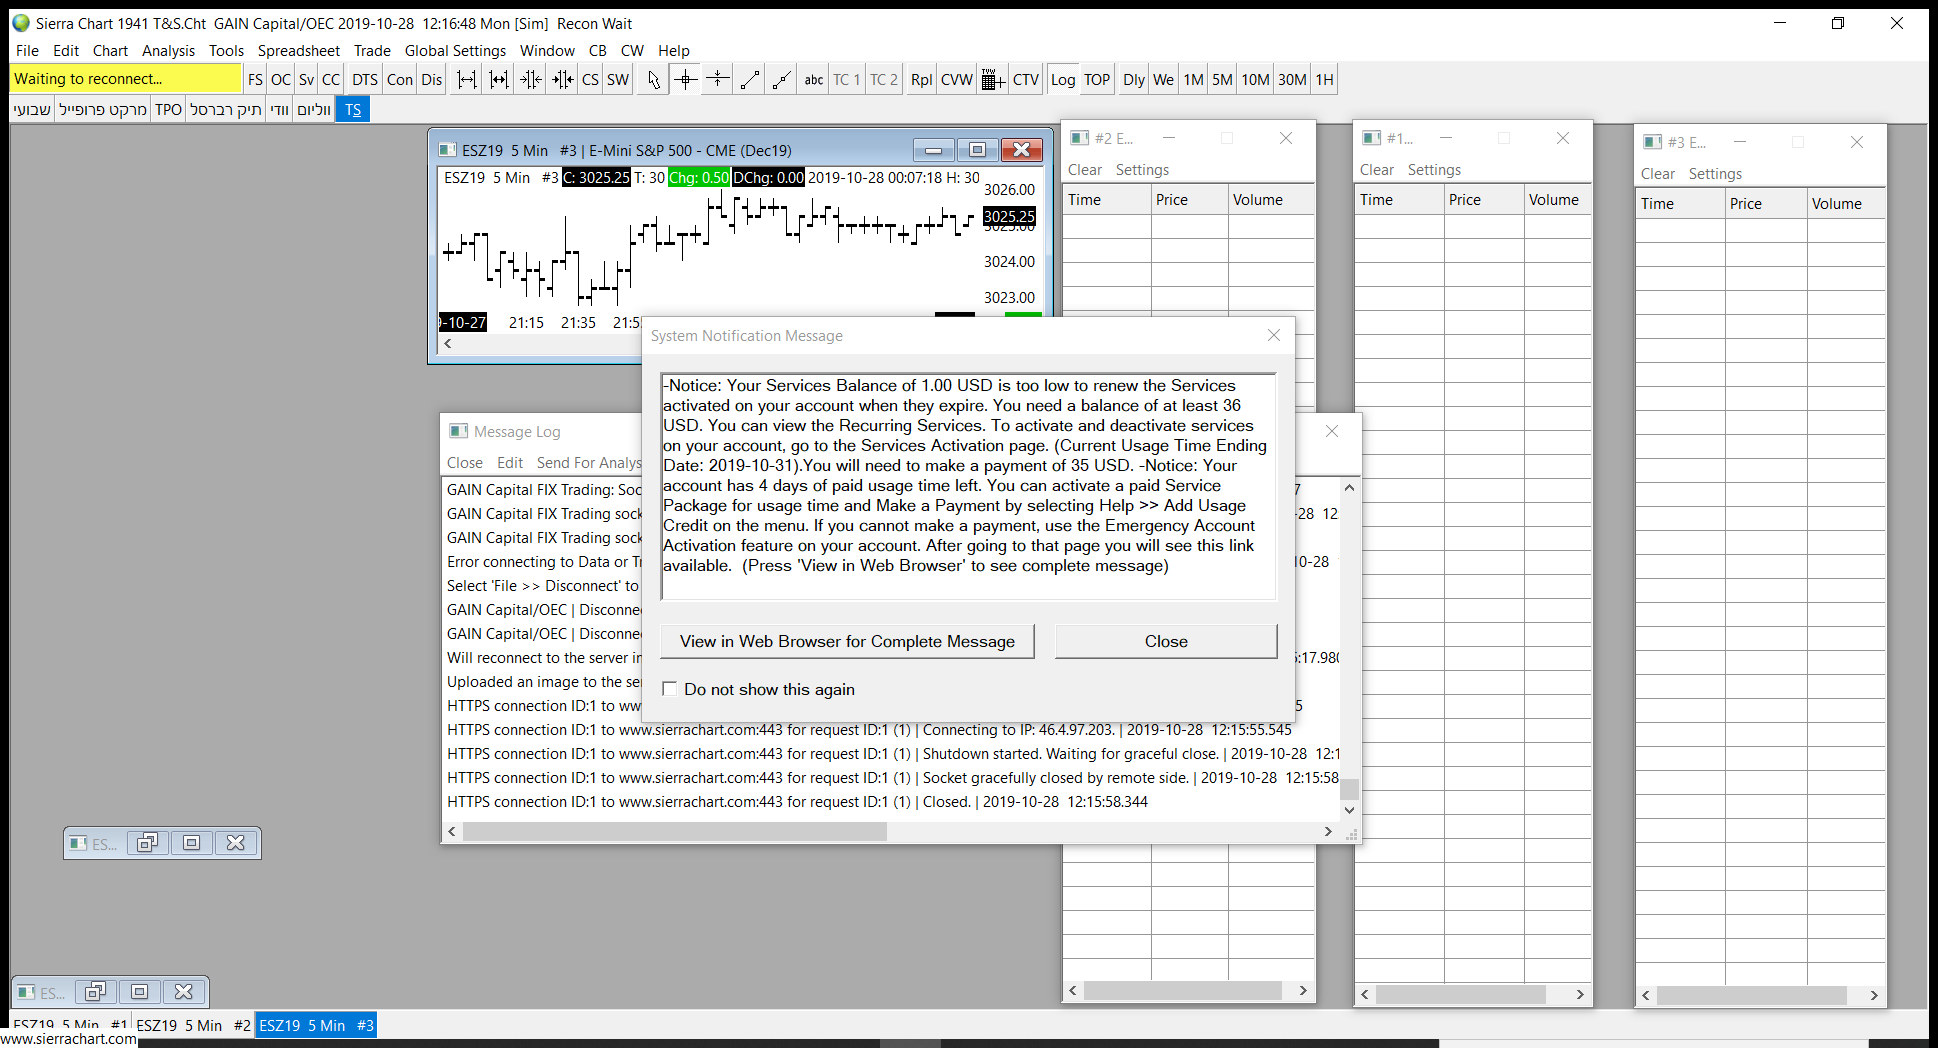This screenshot has height=1048, width=1938.
Task: Open the Chart menu
Action: click(x=110, y=51)
